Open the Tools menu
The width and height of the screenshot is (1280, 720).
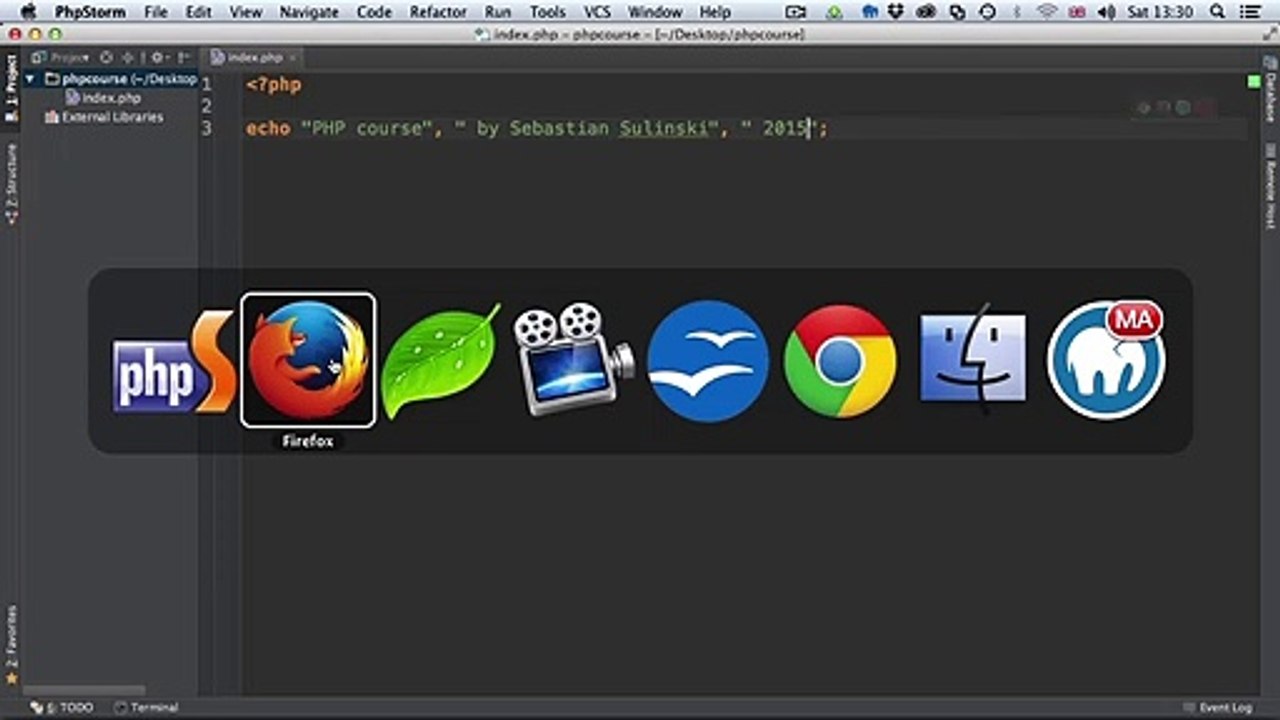547,12
